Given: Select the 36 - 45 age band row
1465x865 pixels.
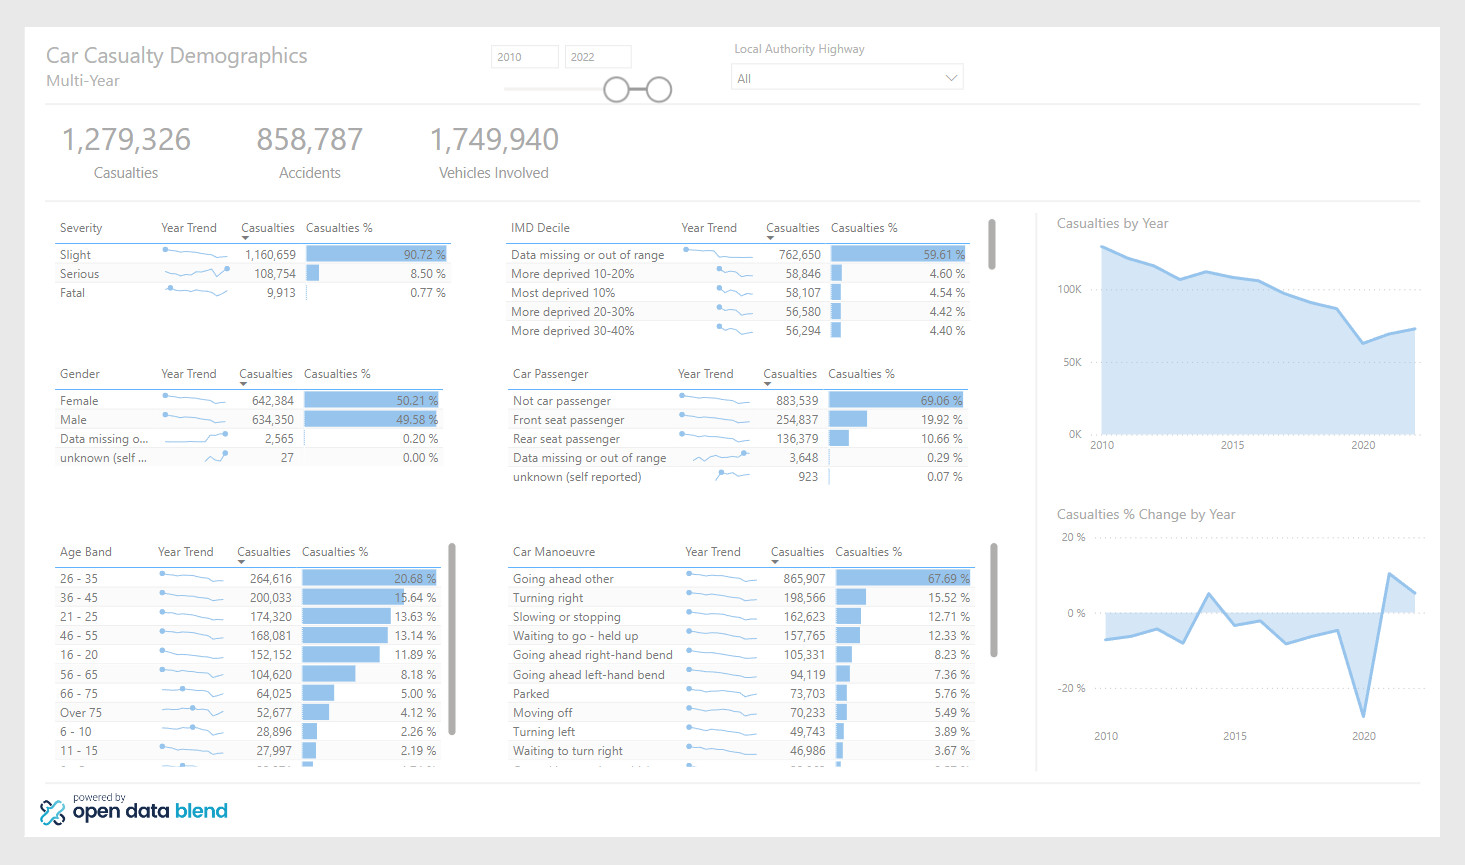Looking at the screenshot, I should coord(248,598).
